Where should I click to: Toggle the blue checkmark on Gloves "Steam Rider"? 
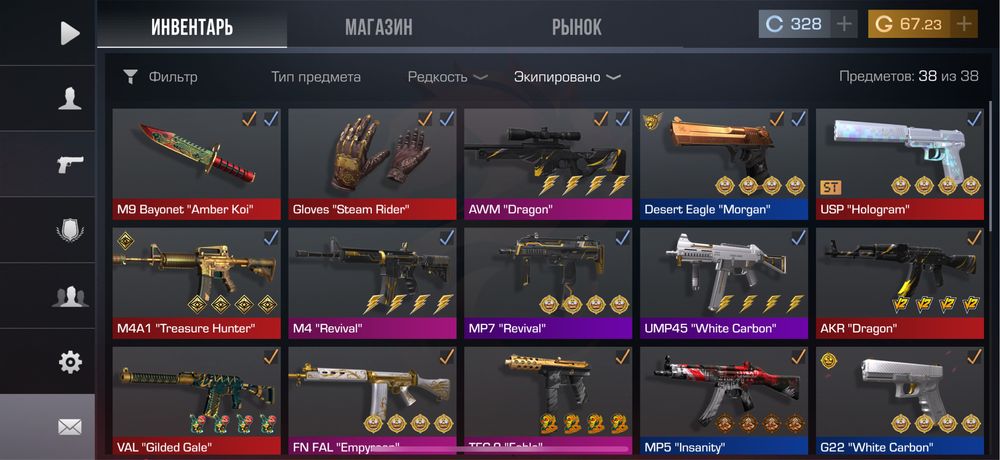click(x=446, y=119)
